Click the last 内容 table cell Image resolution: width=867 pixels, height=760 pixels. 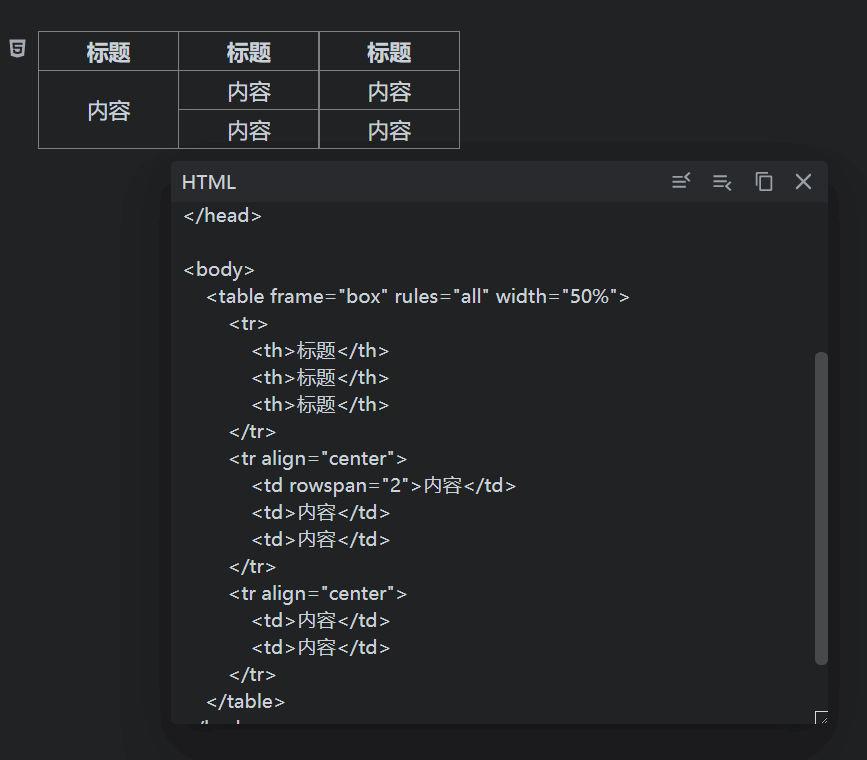pos(388,130)
